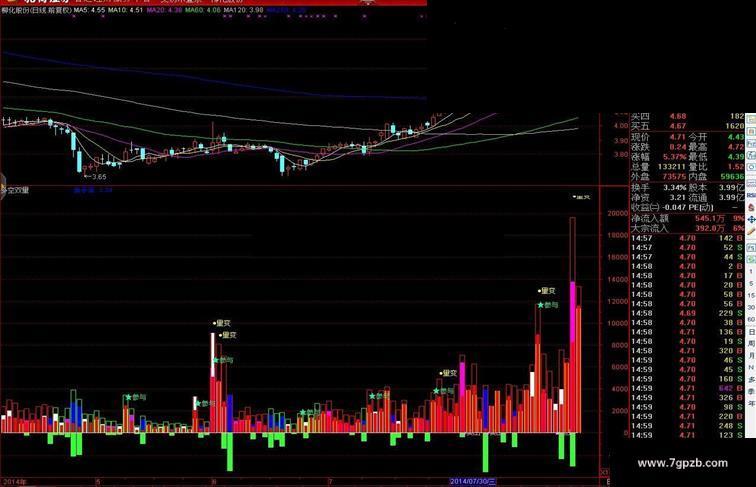Click the 3.80 price axis label
The height and width of the screenshot is (487, 756).
tap(621, 155)
